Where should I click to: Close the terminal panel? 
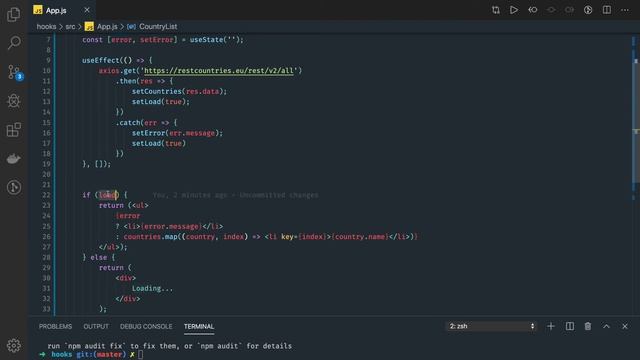(x=625, y=326)
